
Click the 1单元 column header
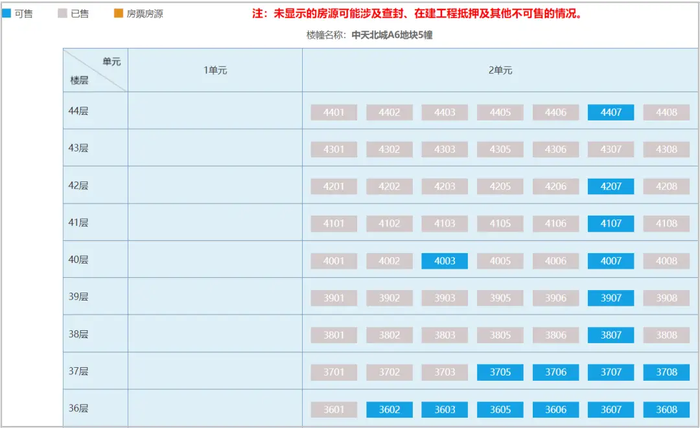point(215,70)
